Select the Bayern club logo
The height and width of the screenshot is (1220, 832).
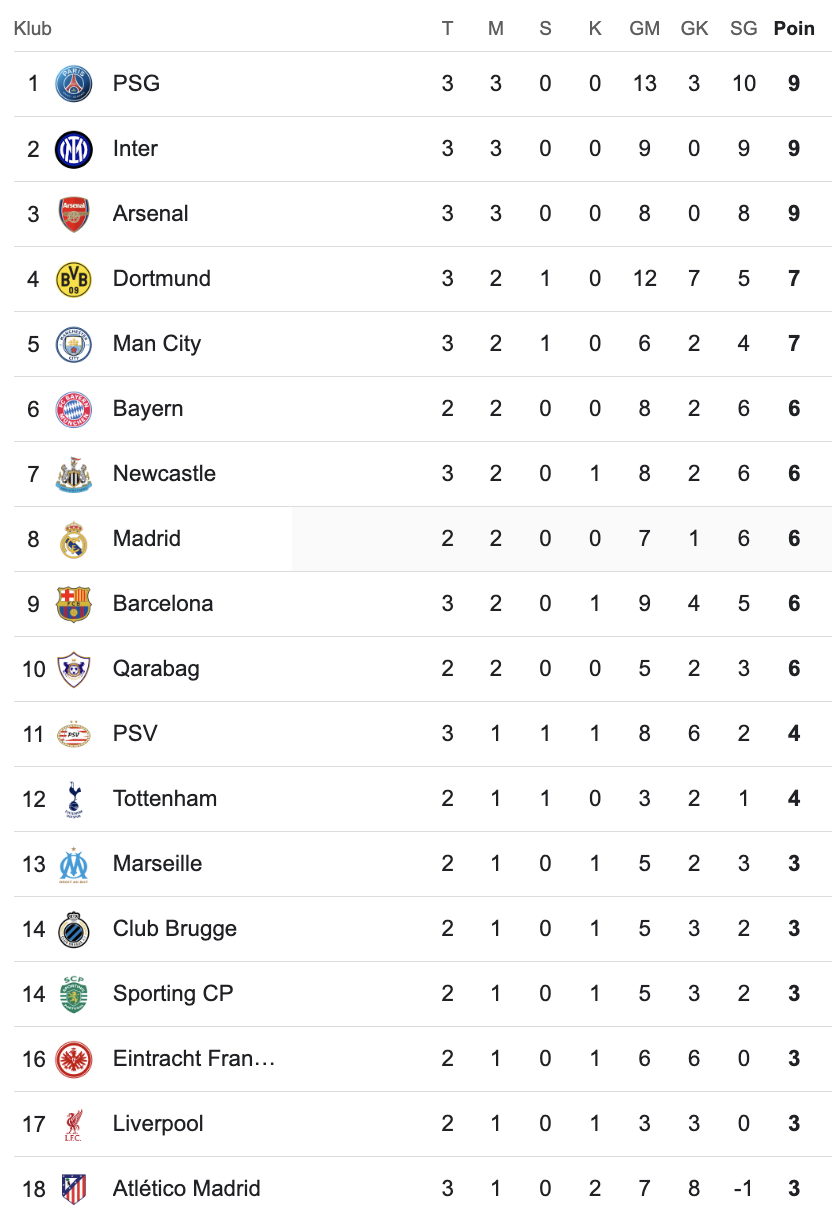click(x=73, y=409)
